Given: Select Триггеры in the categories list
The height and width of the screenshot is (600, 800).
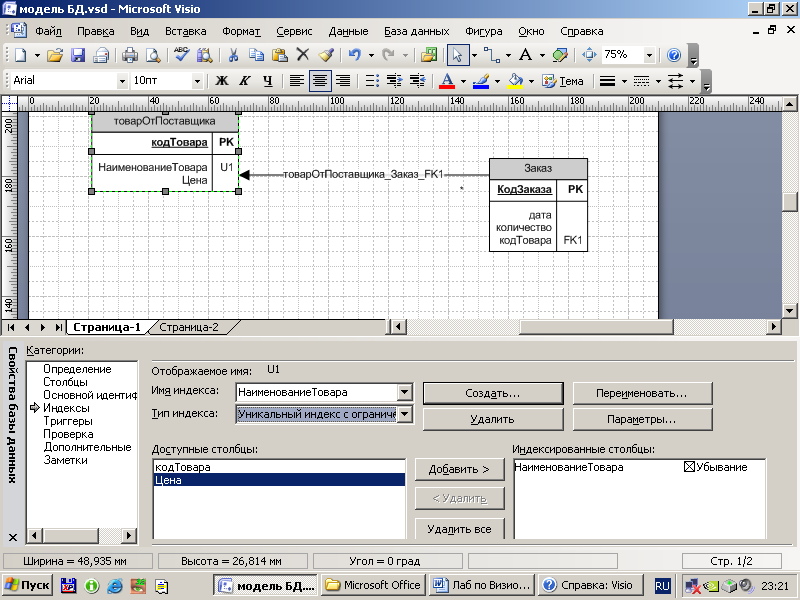Looking at the screenshot, I should [x=67, y=421].
